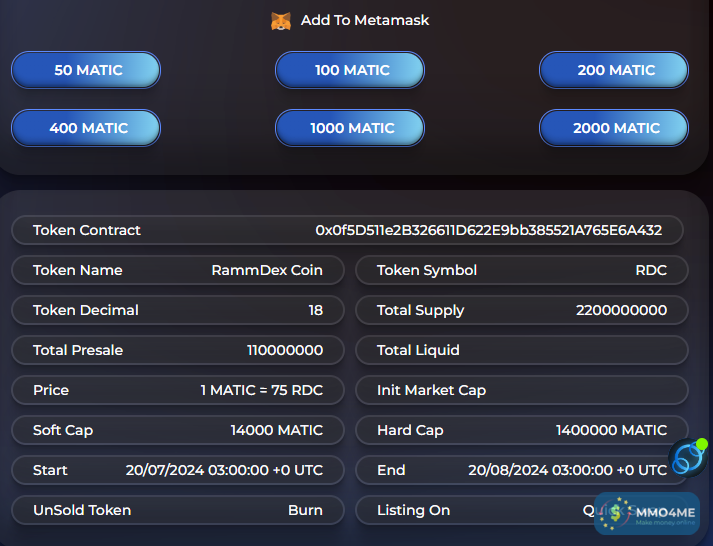Select the 50 MATIC purchase button
This screenshot has width=713, height=546.
click(x=86, y=70)
